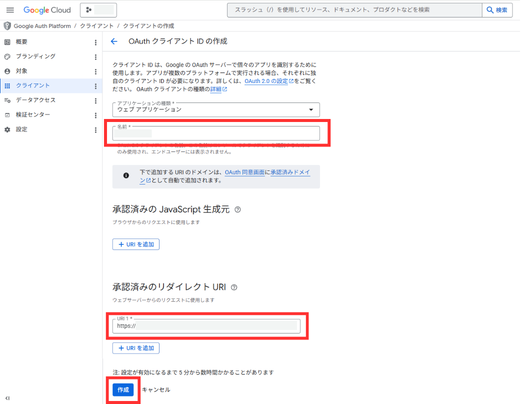Open the OAuth 同意画面 link
This screenshot has height=404, width=521.
[244, 172]
